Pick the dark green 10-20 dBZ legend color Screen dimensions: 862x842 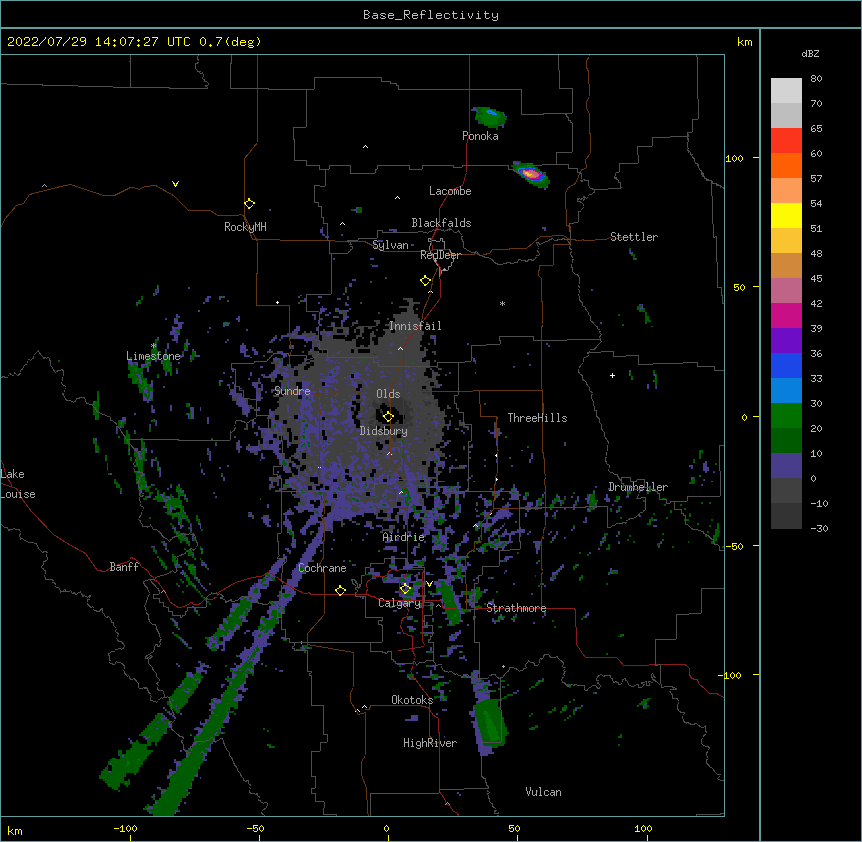[786, 440]
